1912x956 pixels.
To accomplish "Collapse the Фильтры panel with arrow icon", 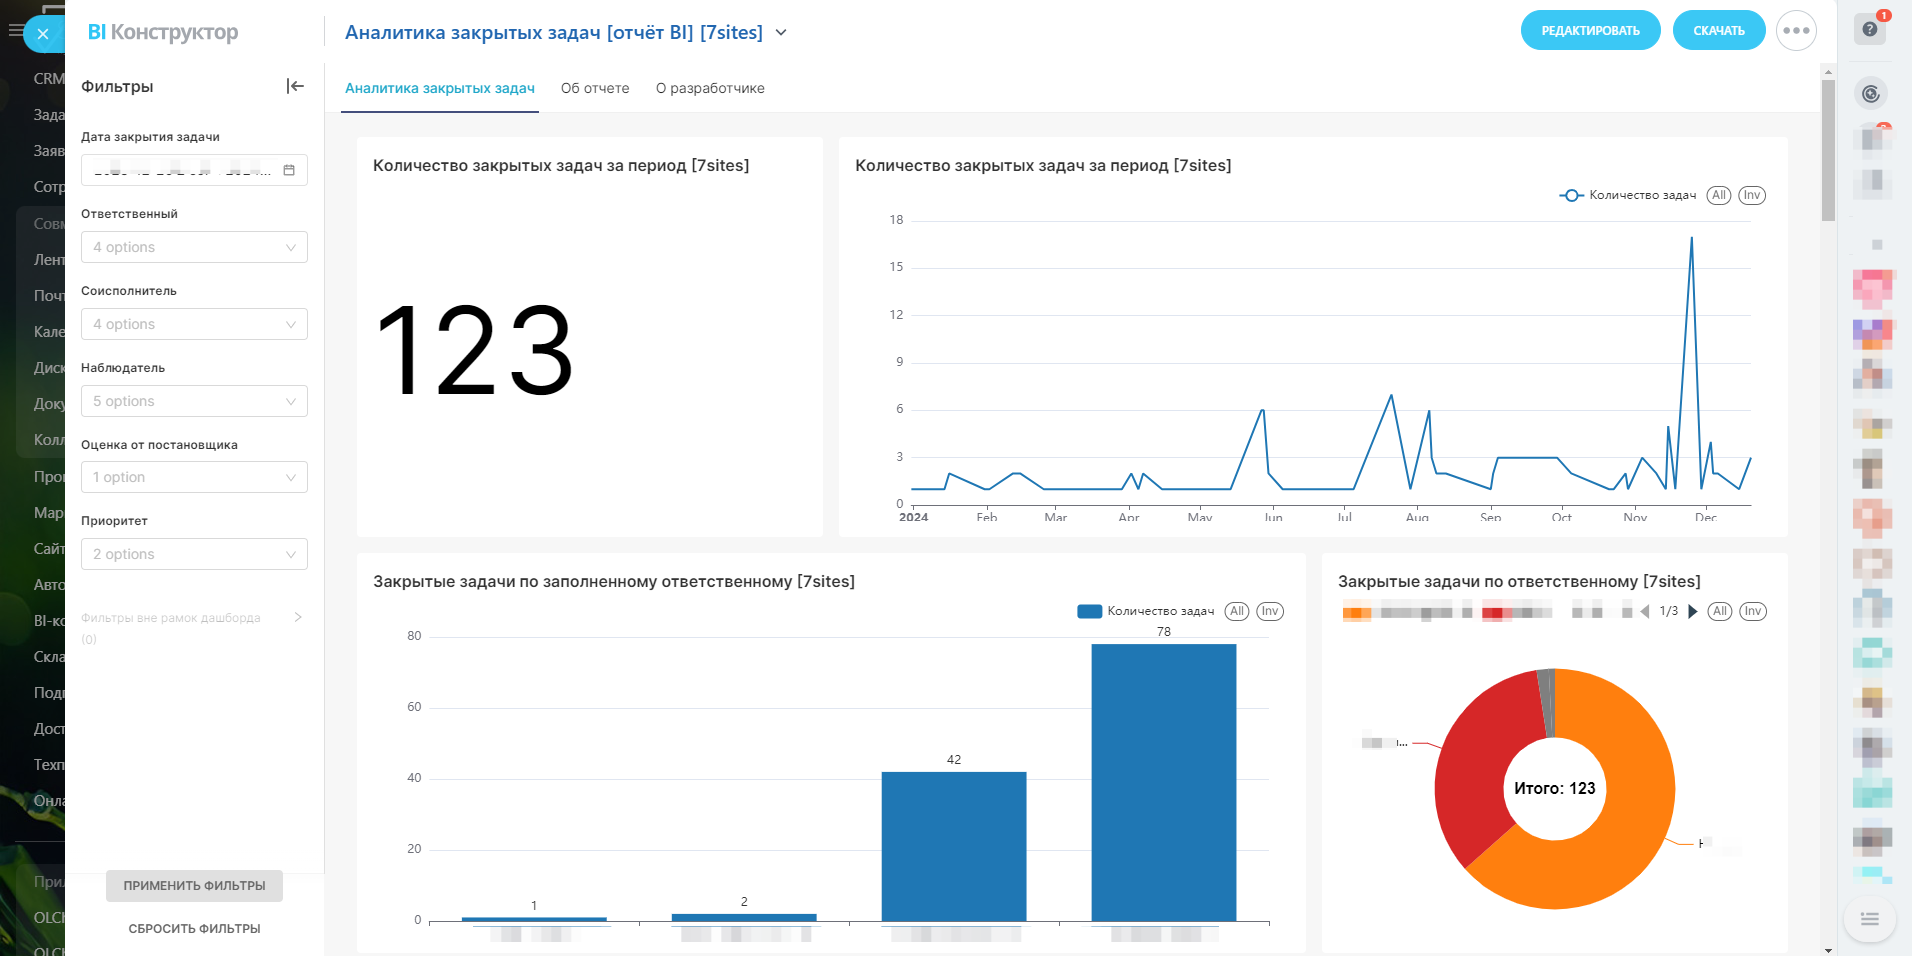I will 295,86.
